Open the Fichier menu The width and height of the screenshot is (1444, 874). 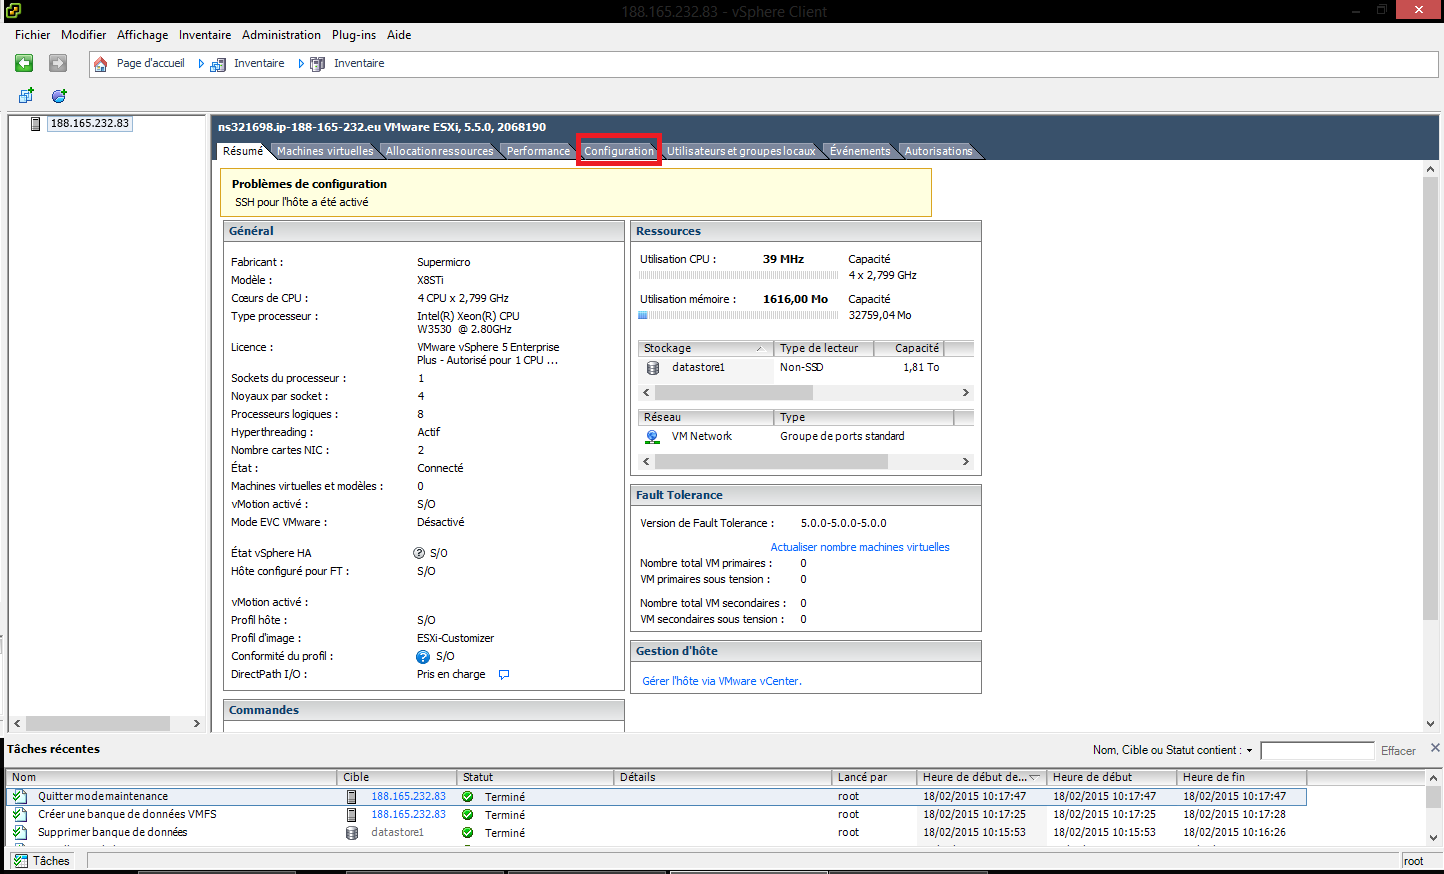[32, 35]
